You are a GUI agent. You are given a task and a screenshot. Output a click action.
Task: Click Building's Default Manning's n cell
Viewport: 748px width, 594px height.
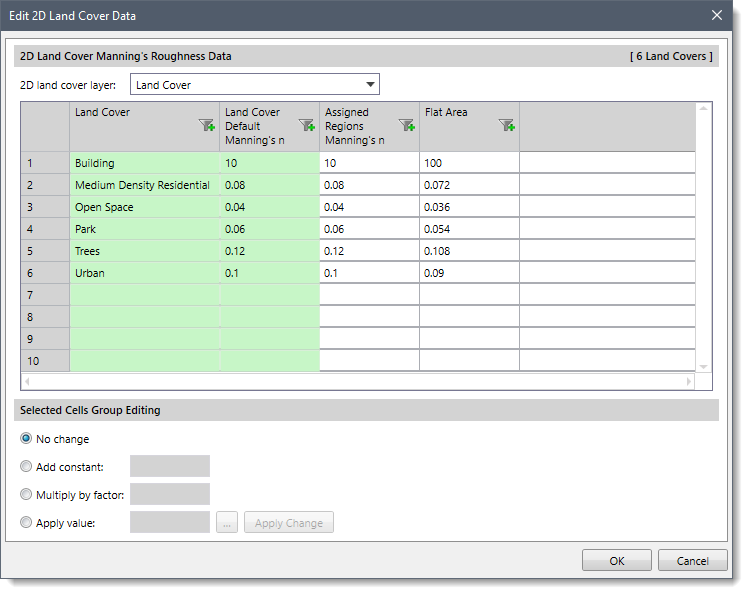tap(270, 163)
